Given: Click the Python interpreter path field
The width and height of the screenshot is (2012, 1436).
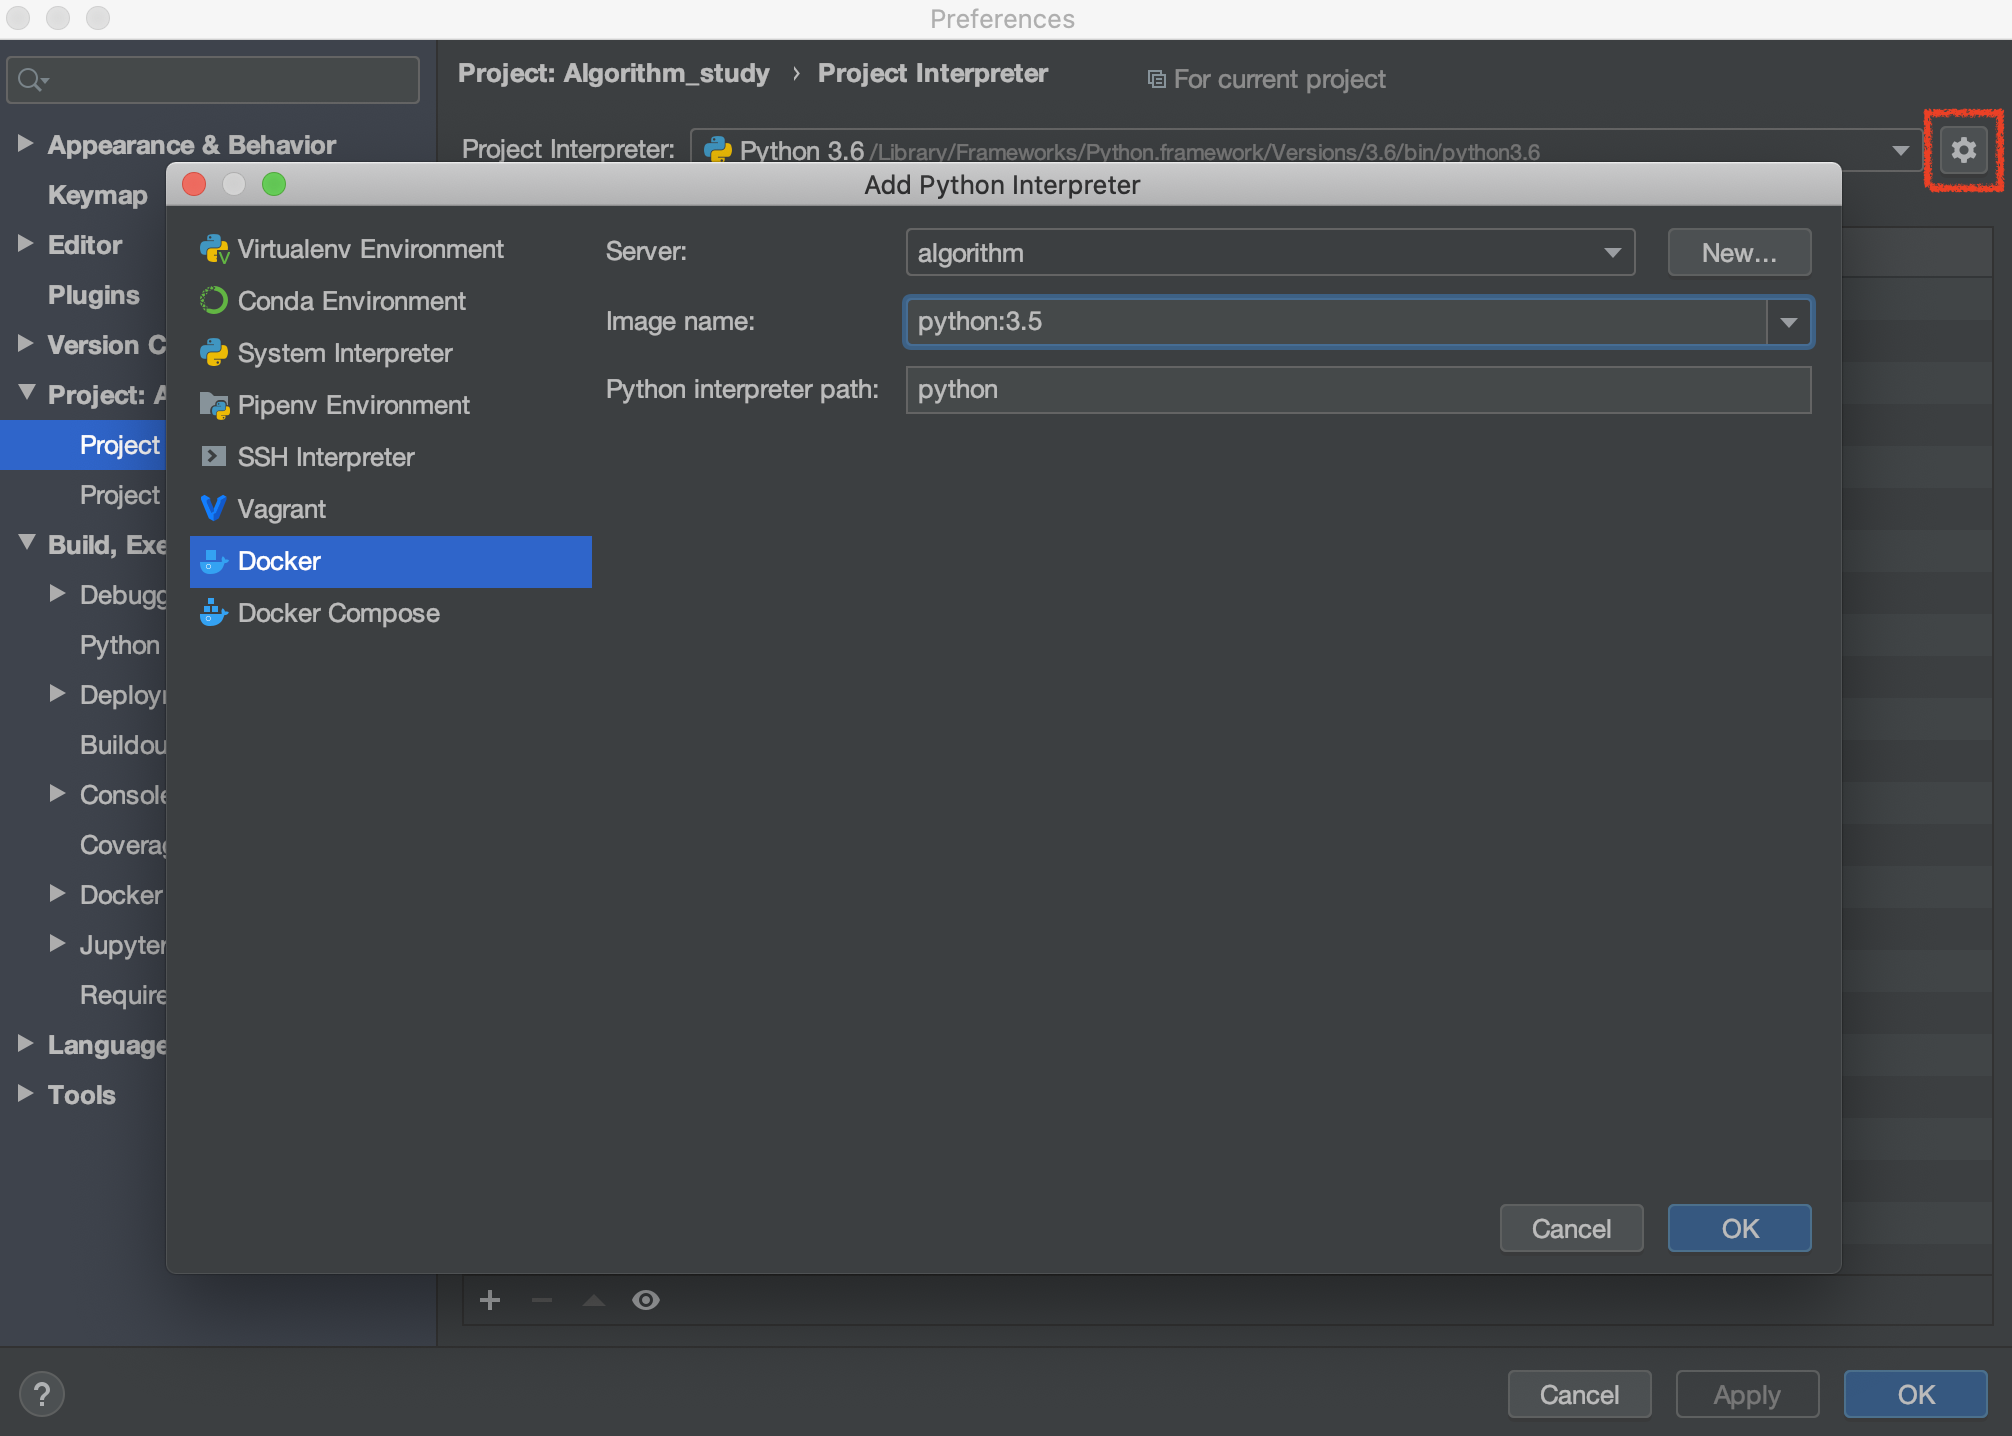Looking at the screenshot, I should coord(1357,390).
